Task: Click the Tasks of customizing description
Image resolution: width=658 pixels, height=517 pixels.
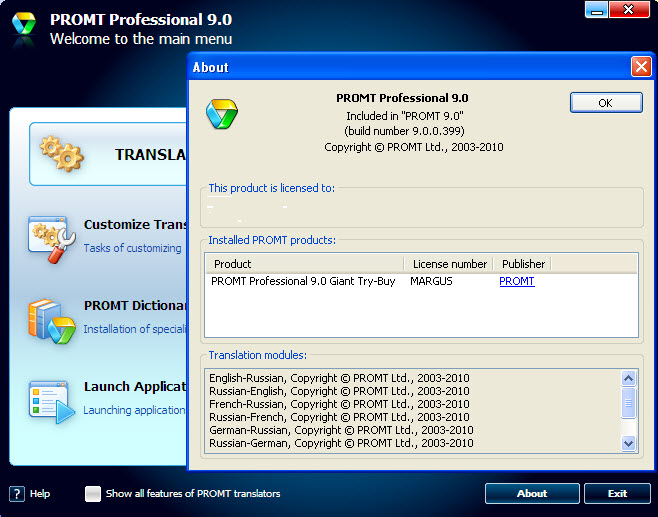Action: [x=133, y=248]
